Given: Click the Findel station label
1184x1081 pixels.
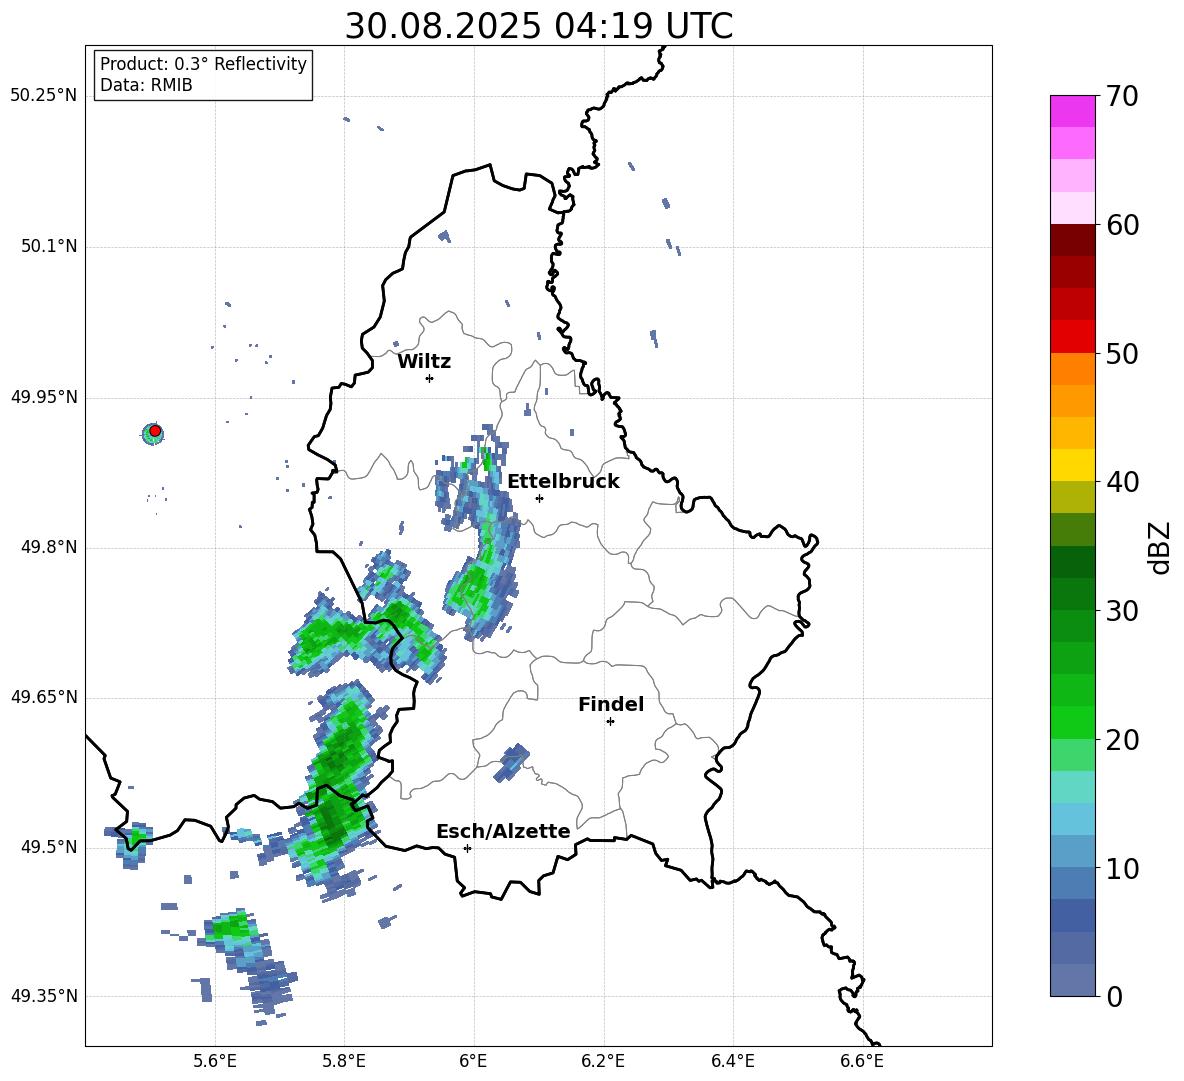Looking at the screenshot, I should click(x=611, y=704).
